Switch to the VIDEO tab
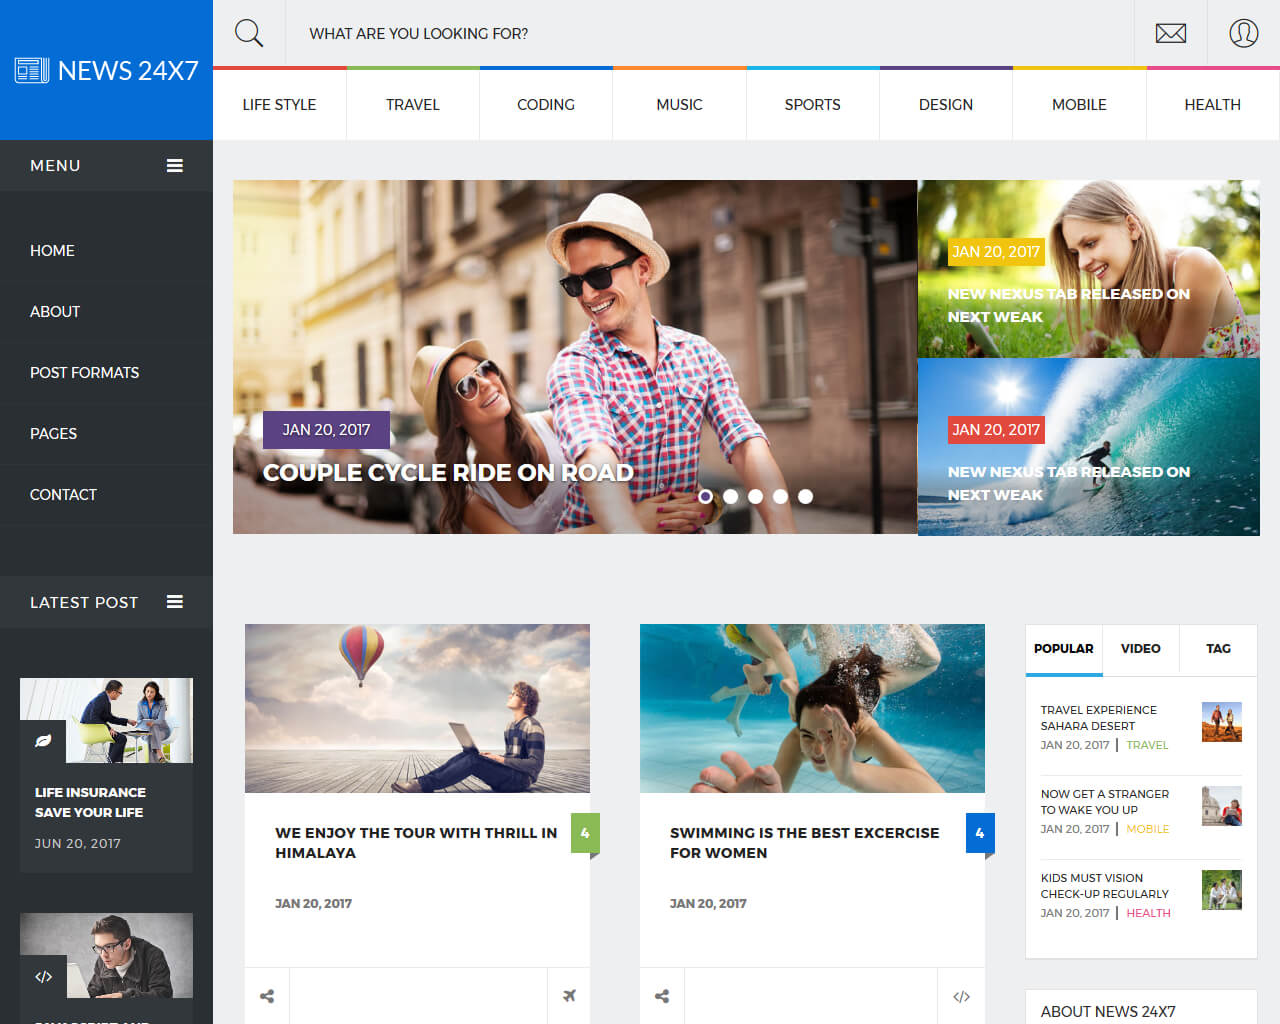 pos(1140,649)
